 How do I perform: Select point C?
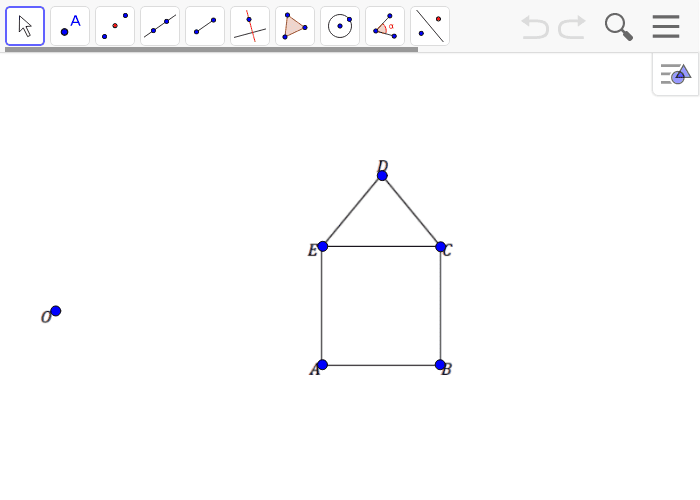[441, 246]
